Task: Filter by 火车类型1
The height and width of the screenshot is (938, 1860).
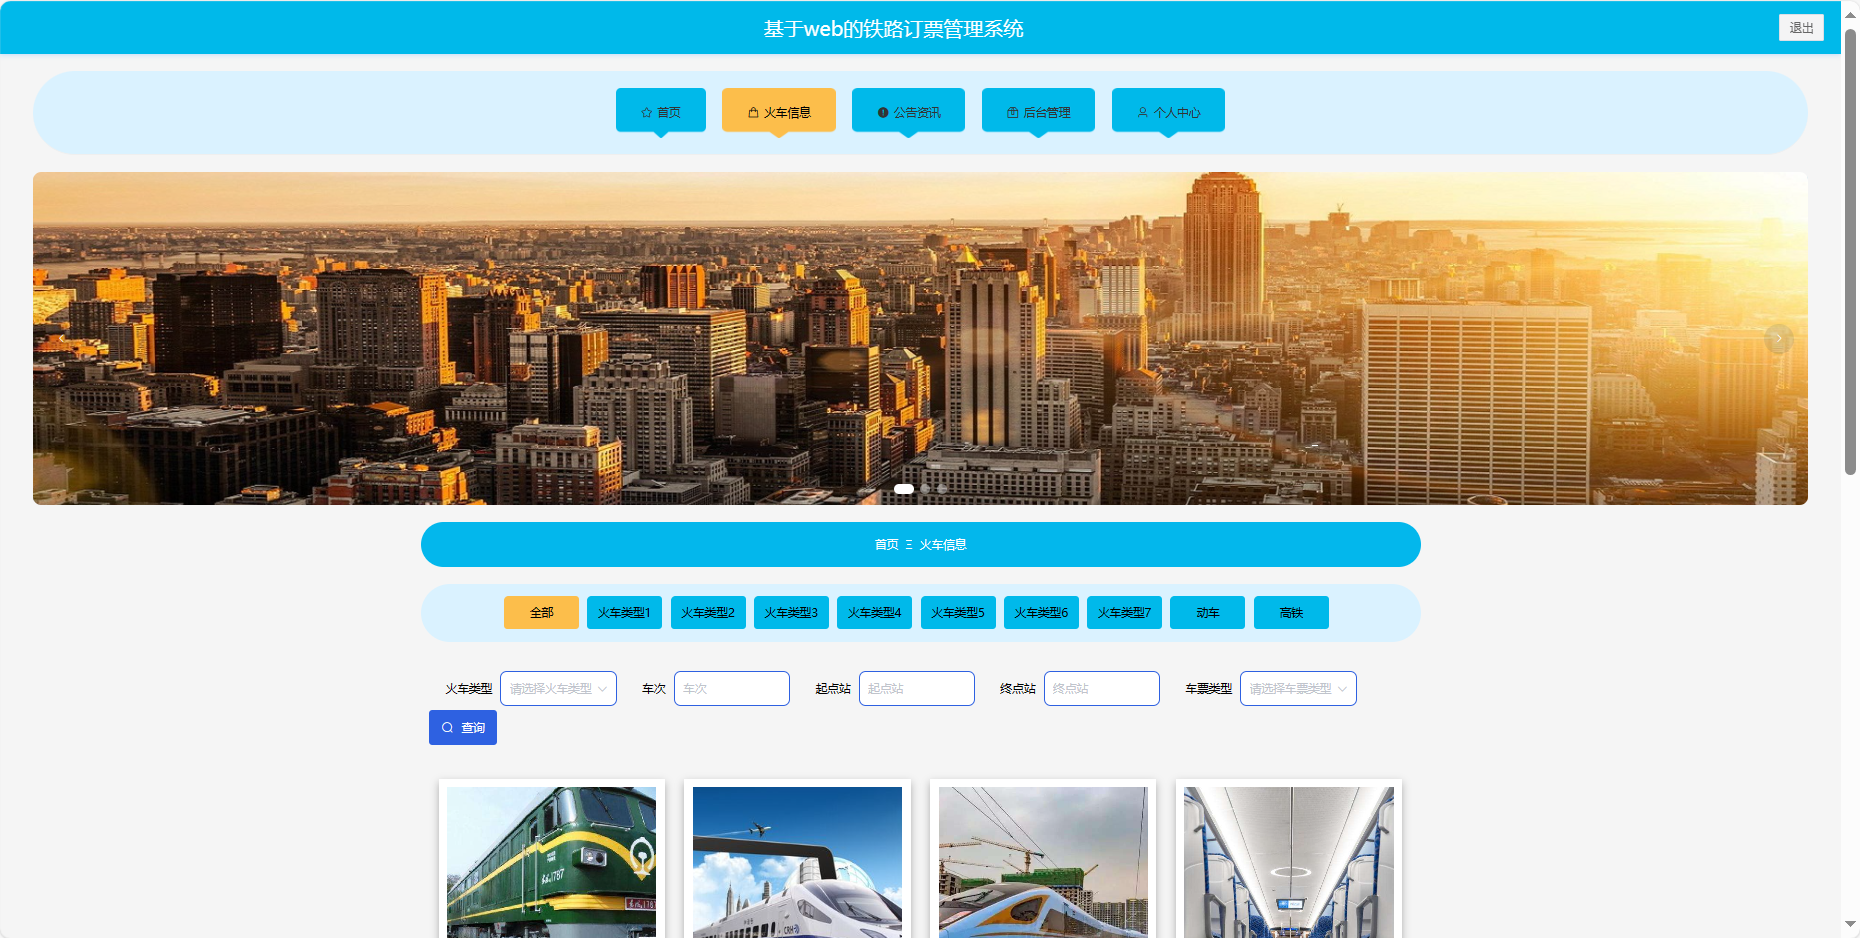Action: click(x=624, y=613)
